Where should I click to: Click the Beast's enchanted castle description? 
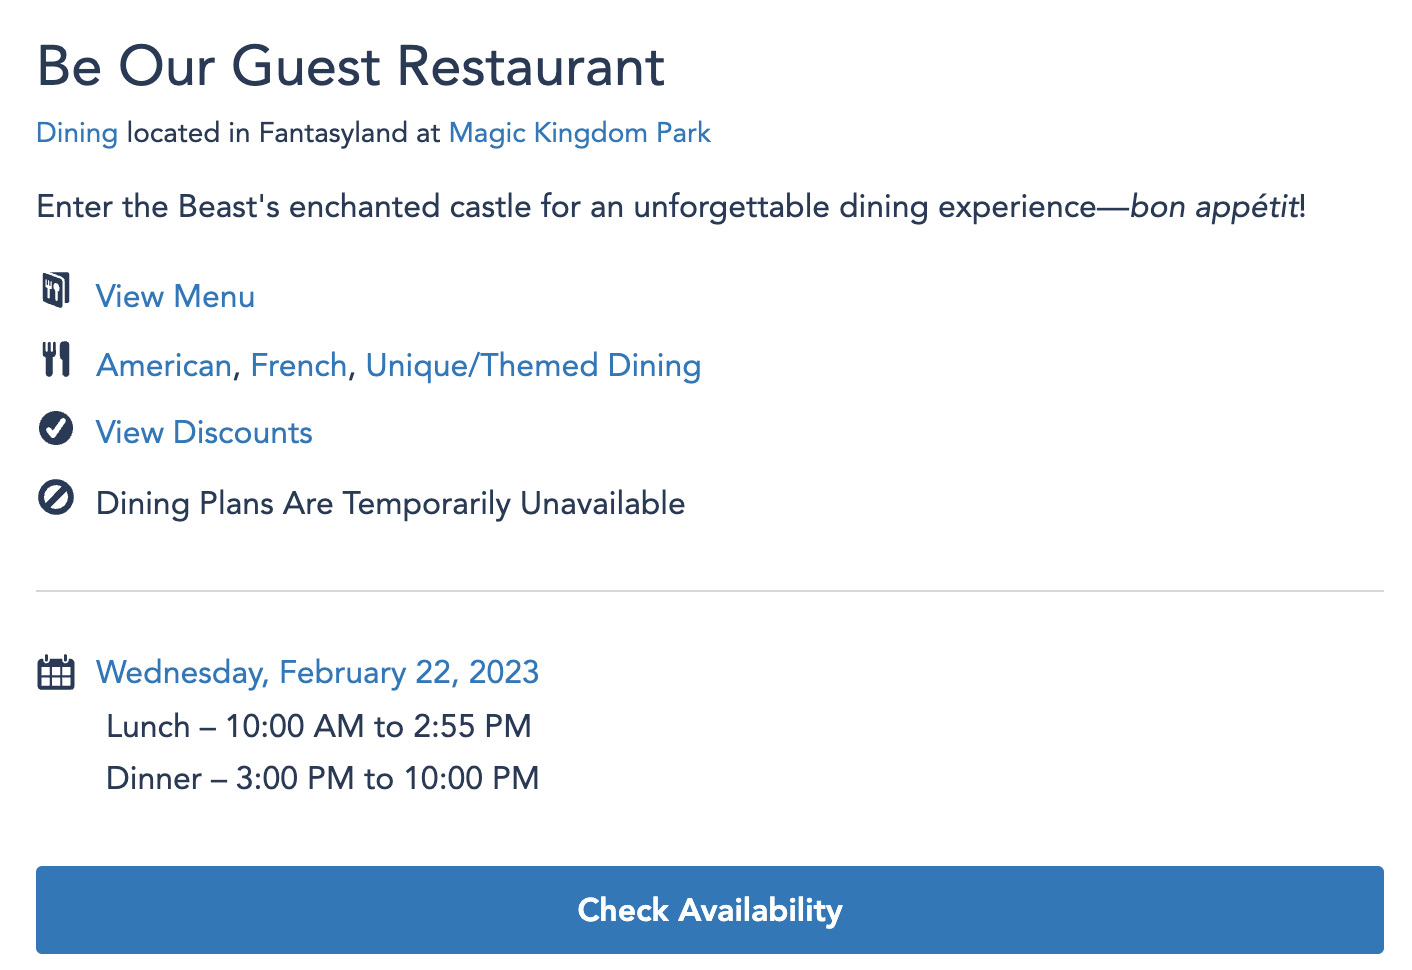(671, 207)
